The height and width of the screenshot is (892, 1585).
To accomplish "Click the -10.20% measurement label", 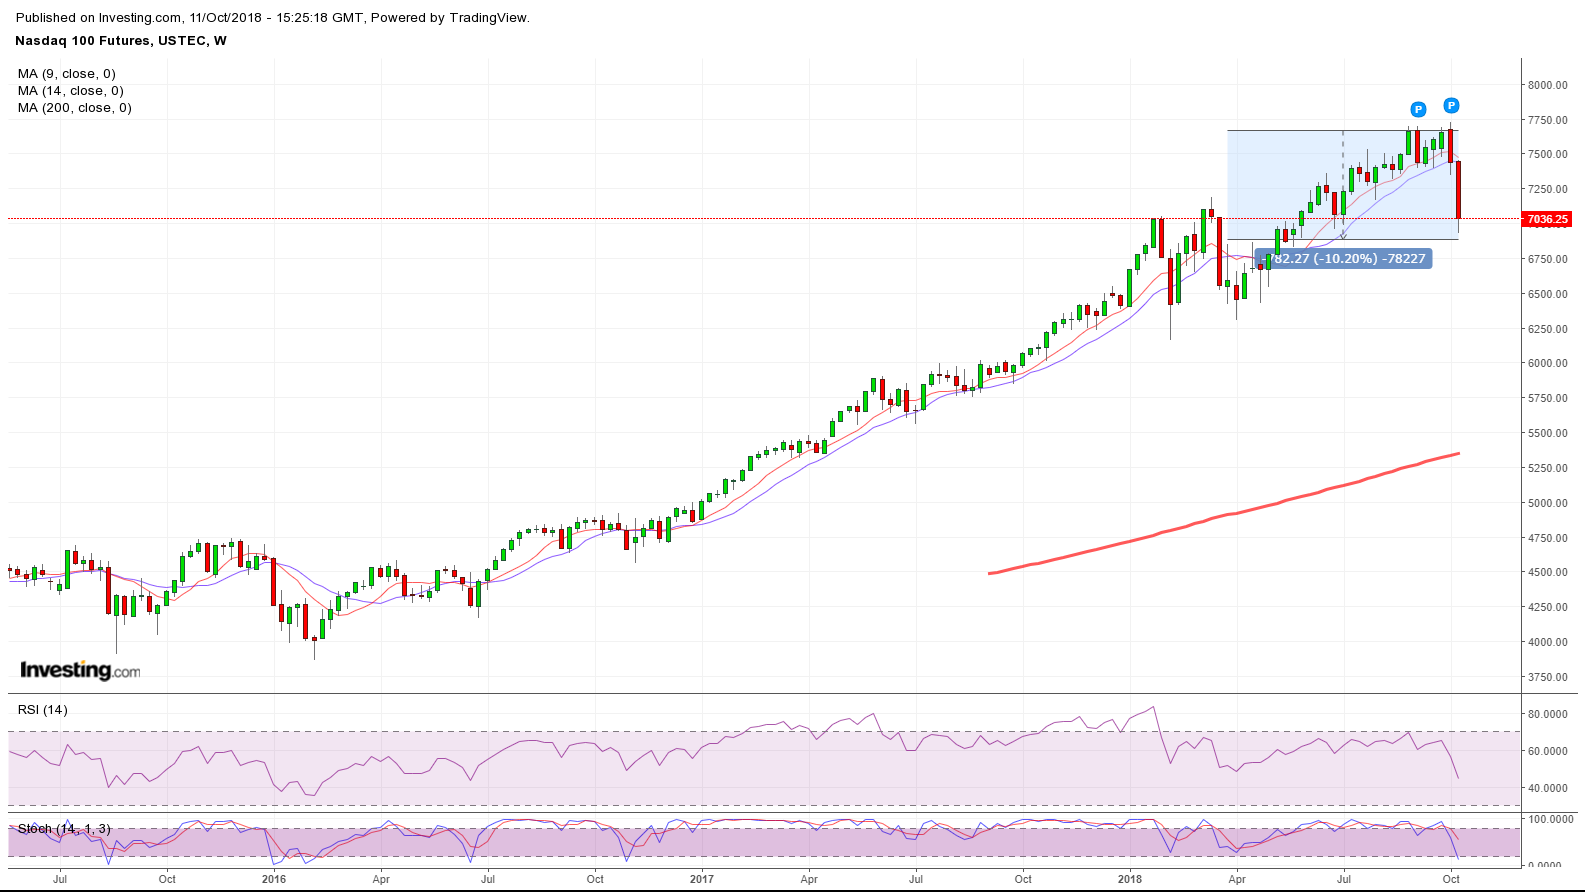I will coord(1342,258).
